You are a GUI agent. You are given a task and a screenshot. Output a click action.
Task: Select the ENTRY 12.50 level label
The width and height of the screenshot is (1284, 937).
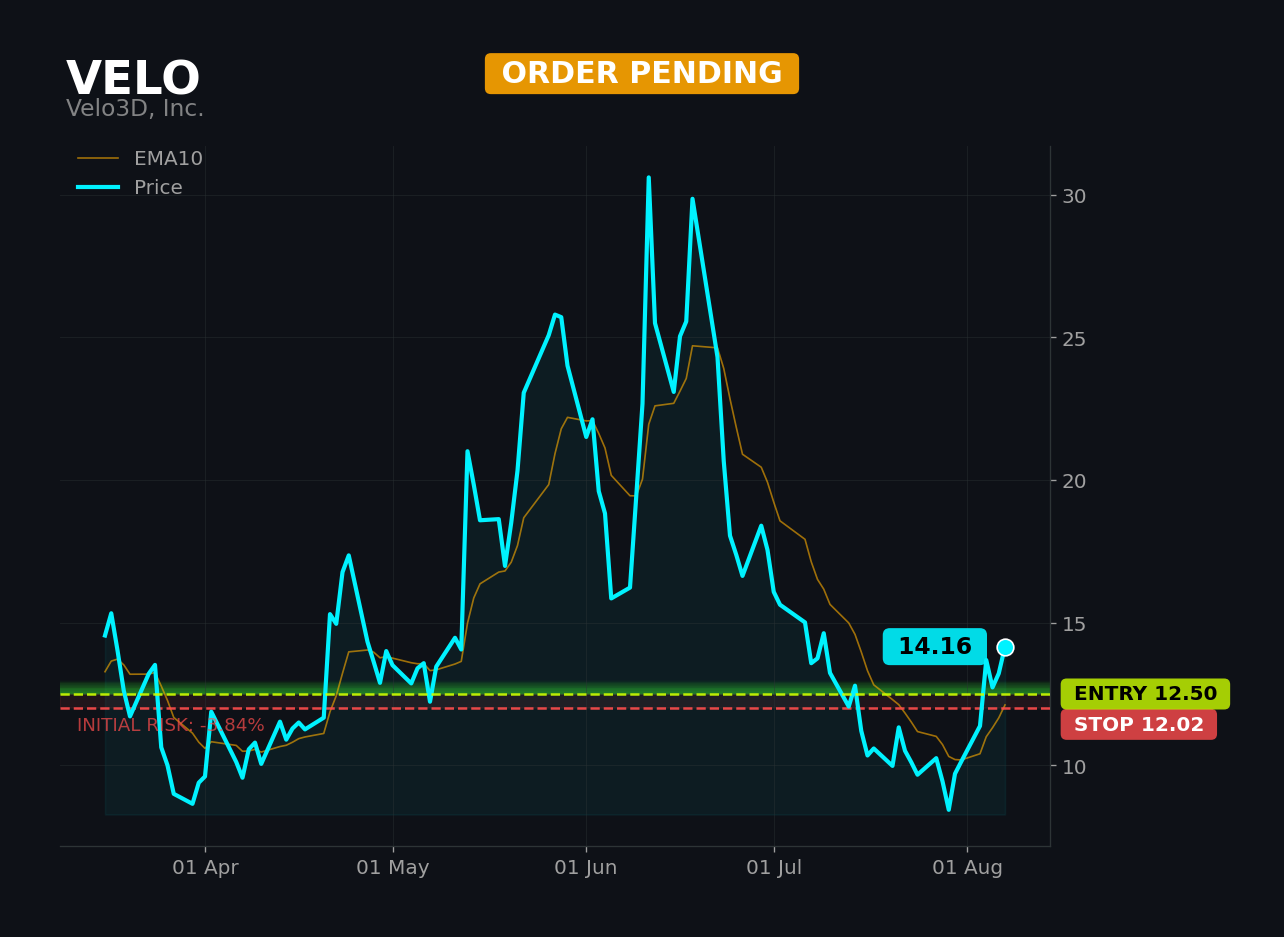[x=1145, y=694]
